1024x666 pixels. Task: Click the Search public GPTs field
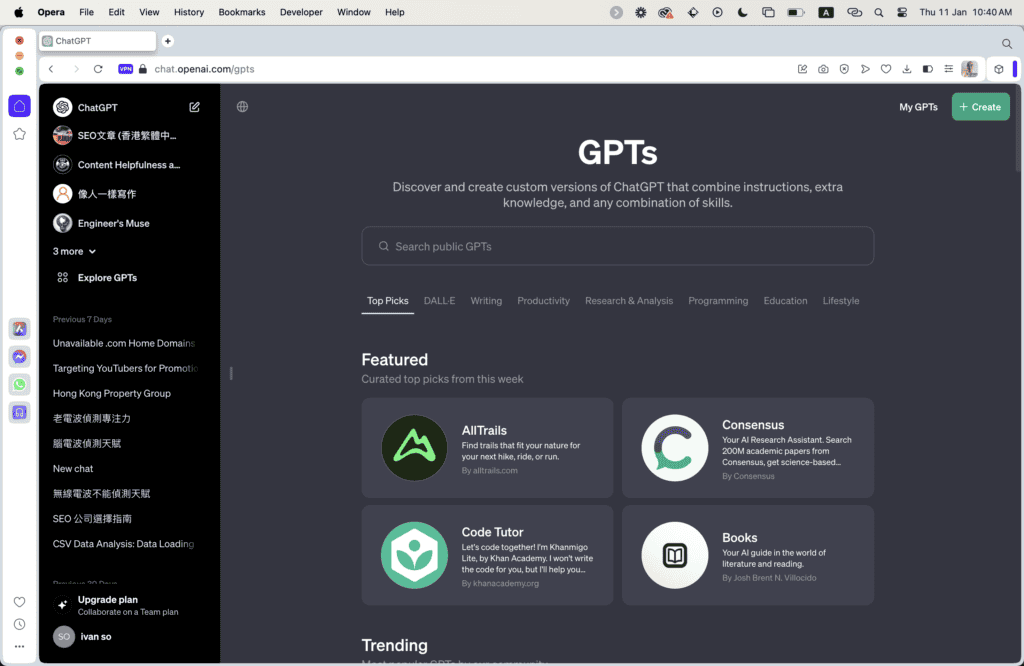(x=617, y=246)
